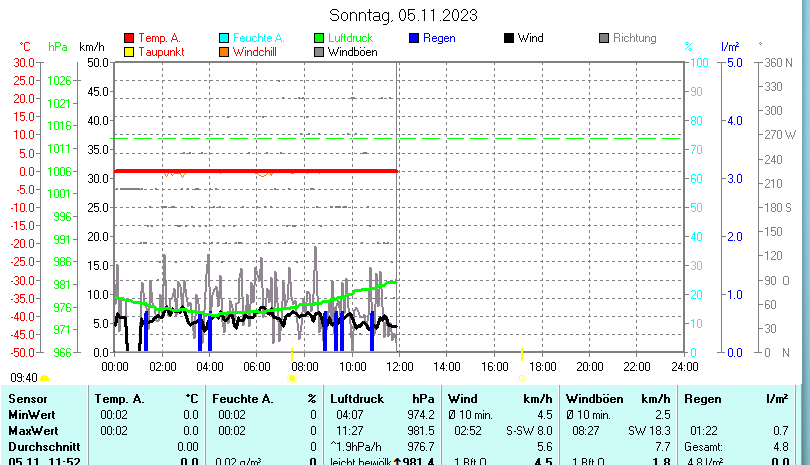Click the Regen column header in table
The height and width of the screenshot is (465, 810).
point(703,399)
